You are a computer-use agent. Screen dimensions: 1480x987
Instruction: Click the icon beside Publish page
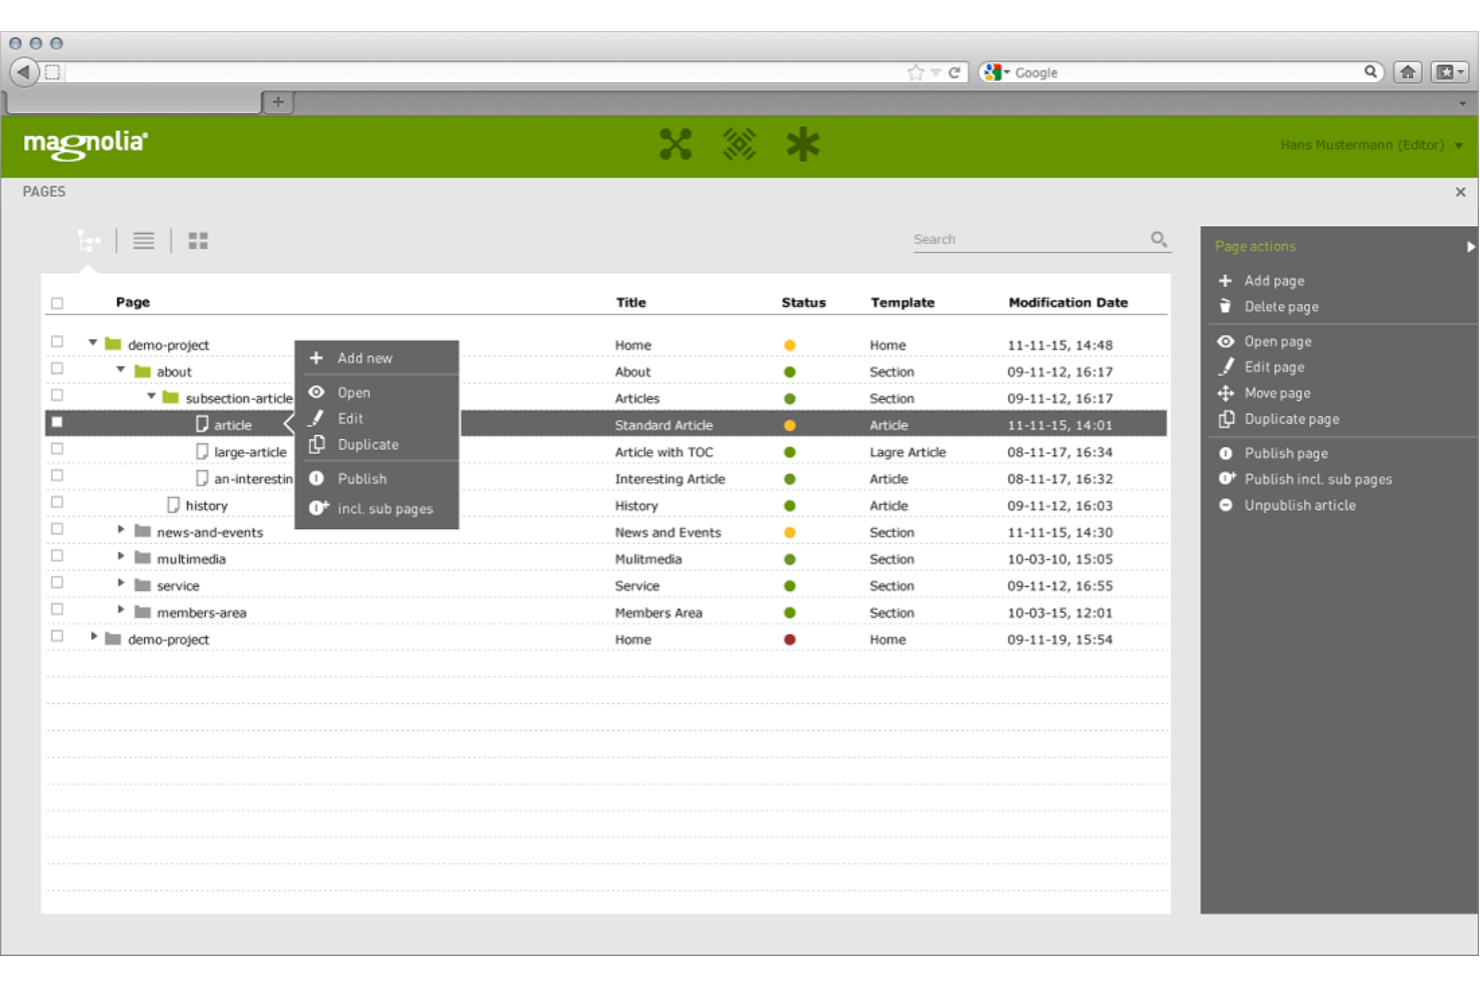pyautogui.click(x=1225, y=453)
